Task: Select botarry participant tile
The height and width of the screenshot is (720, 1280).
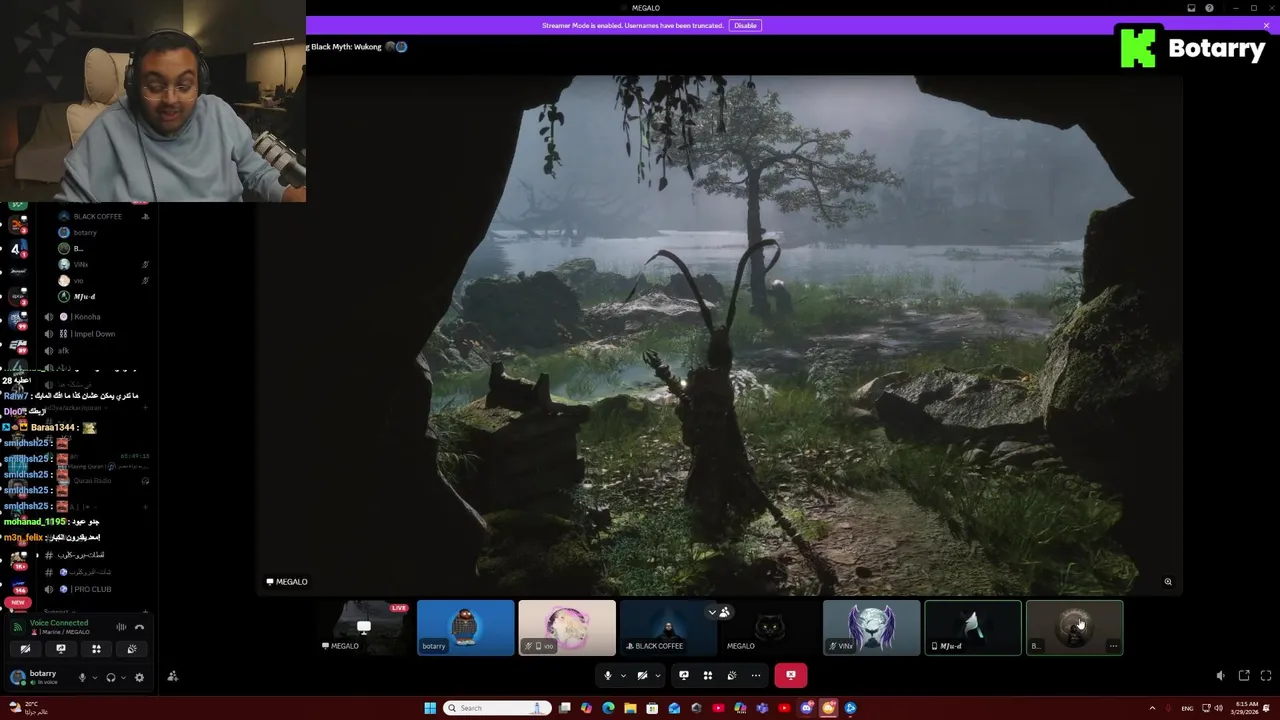Action: pyautogui.click(x=465, y=627)
